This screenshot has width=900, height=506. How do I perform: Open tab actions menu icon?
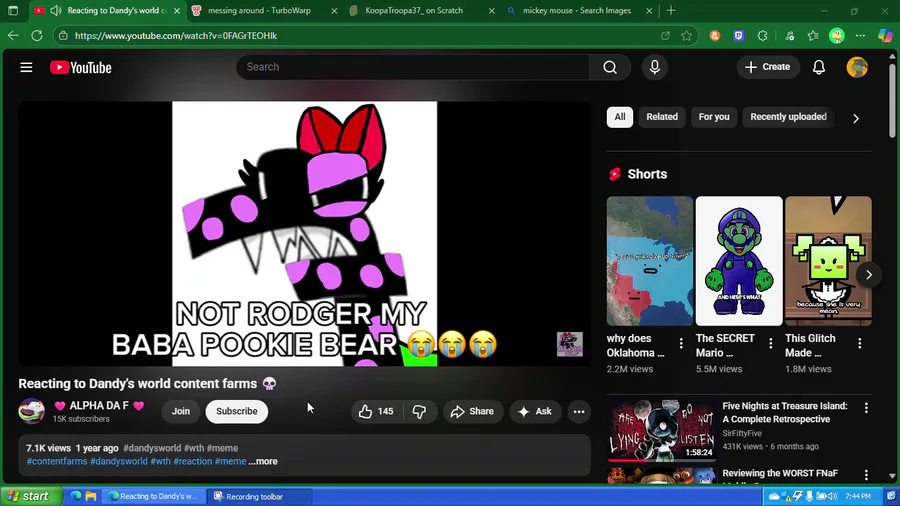tap(13, 10)
